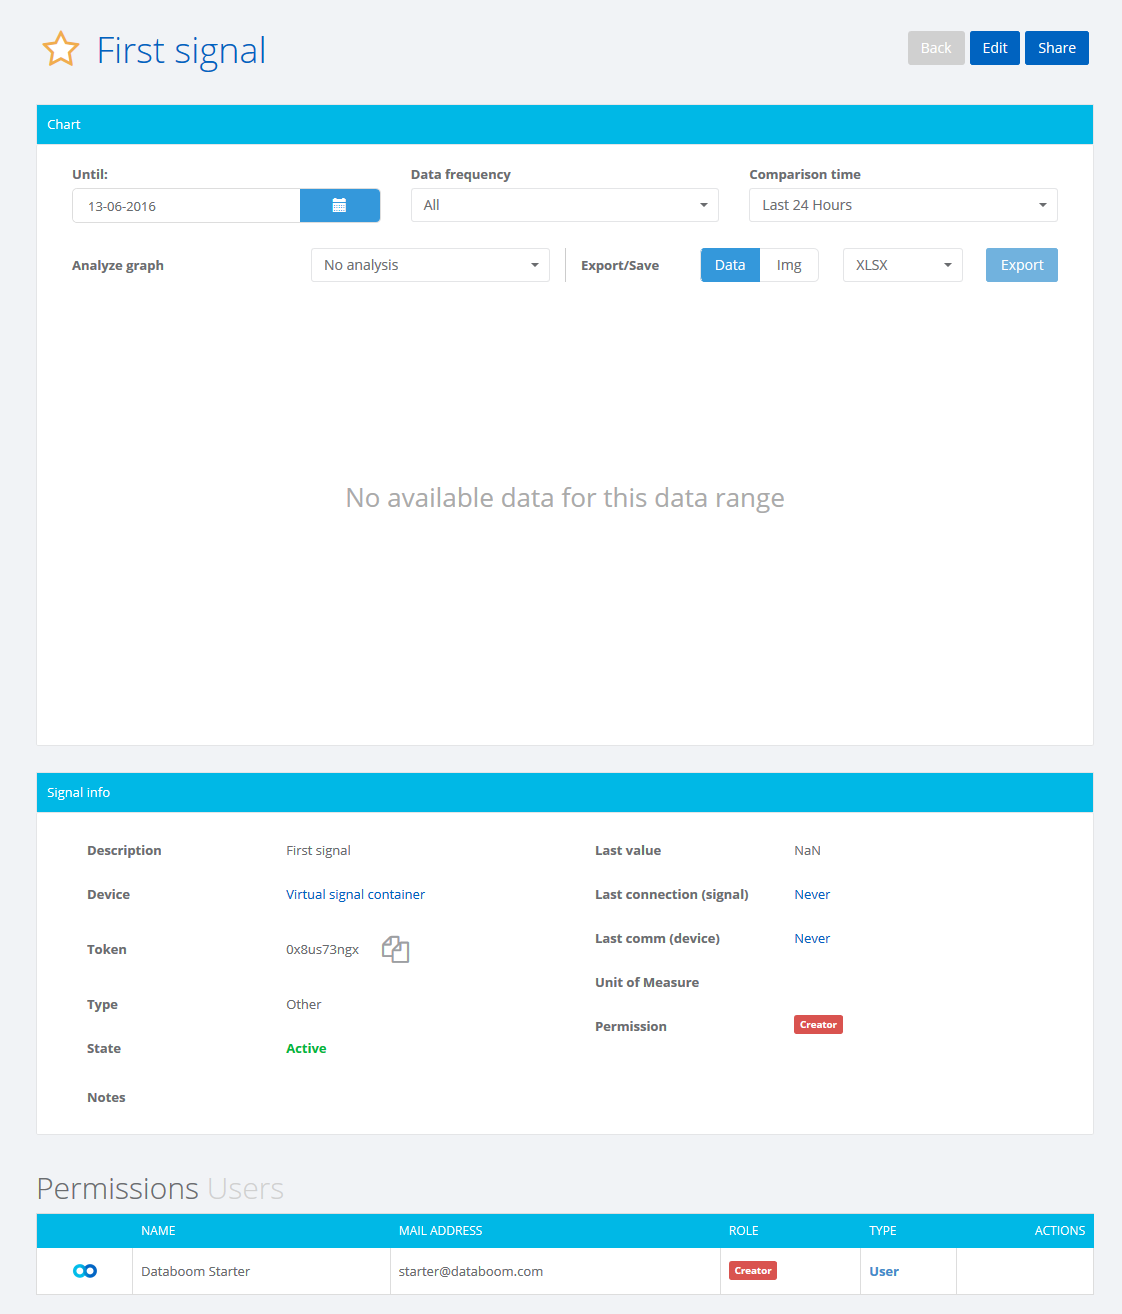
Task: Click the Export button
Action: (x=1022, y=265)
